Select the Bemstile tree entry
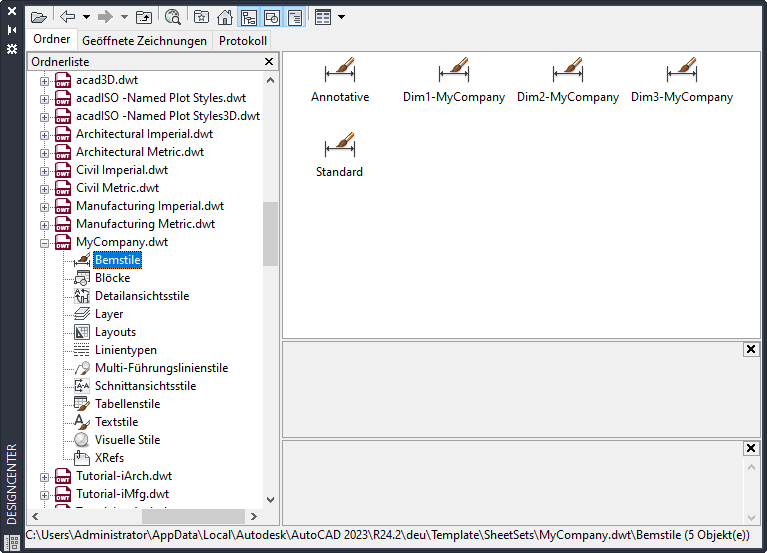Screen dimensions: 767x553 [117, 260]
